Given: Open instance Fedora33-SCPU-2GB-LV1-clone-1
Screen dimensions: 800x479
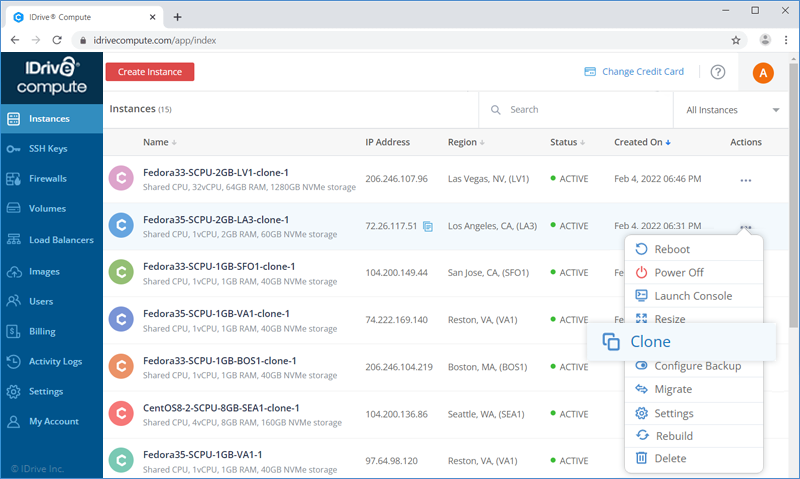Looking at the screenshot, I should pos(215,172).
